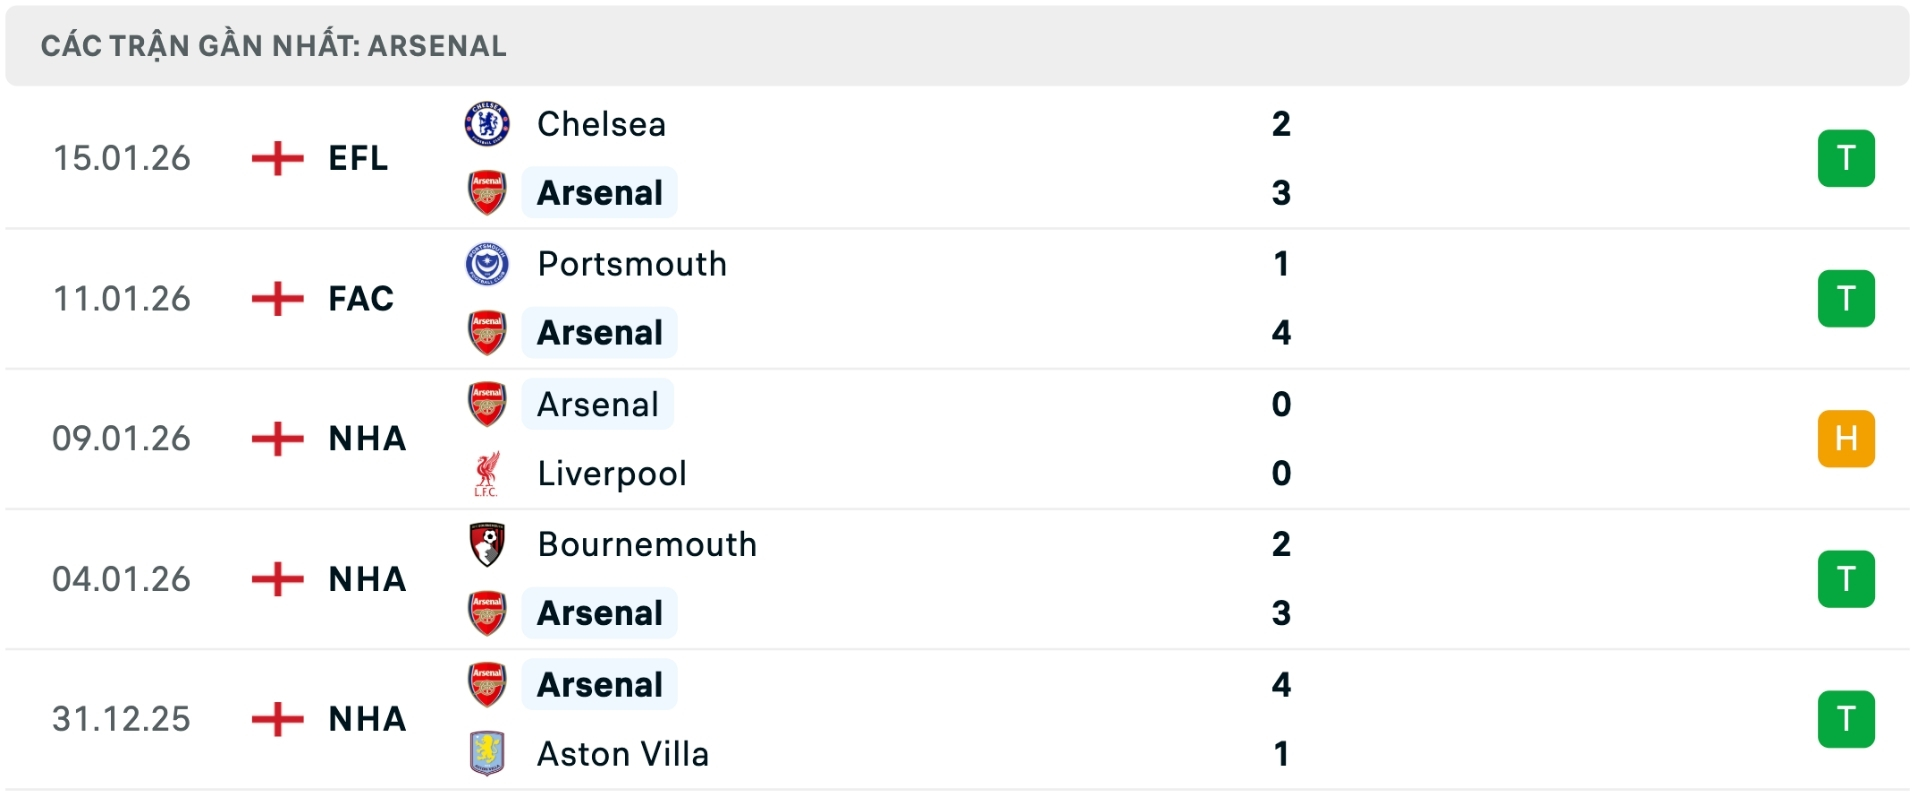
Task: Click England flag next to FAC
Action: [x=277, y=298]
